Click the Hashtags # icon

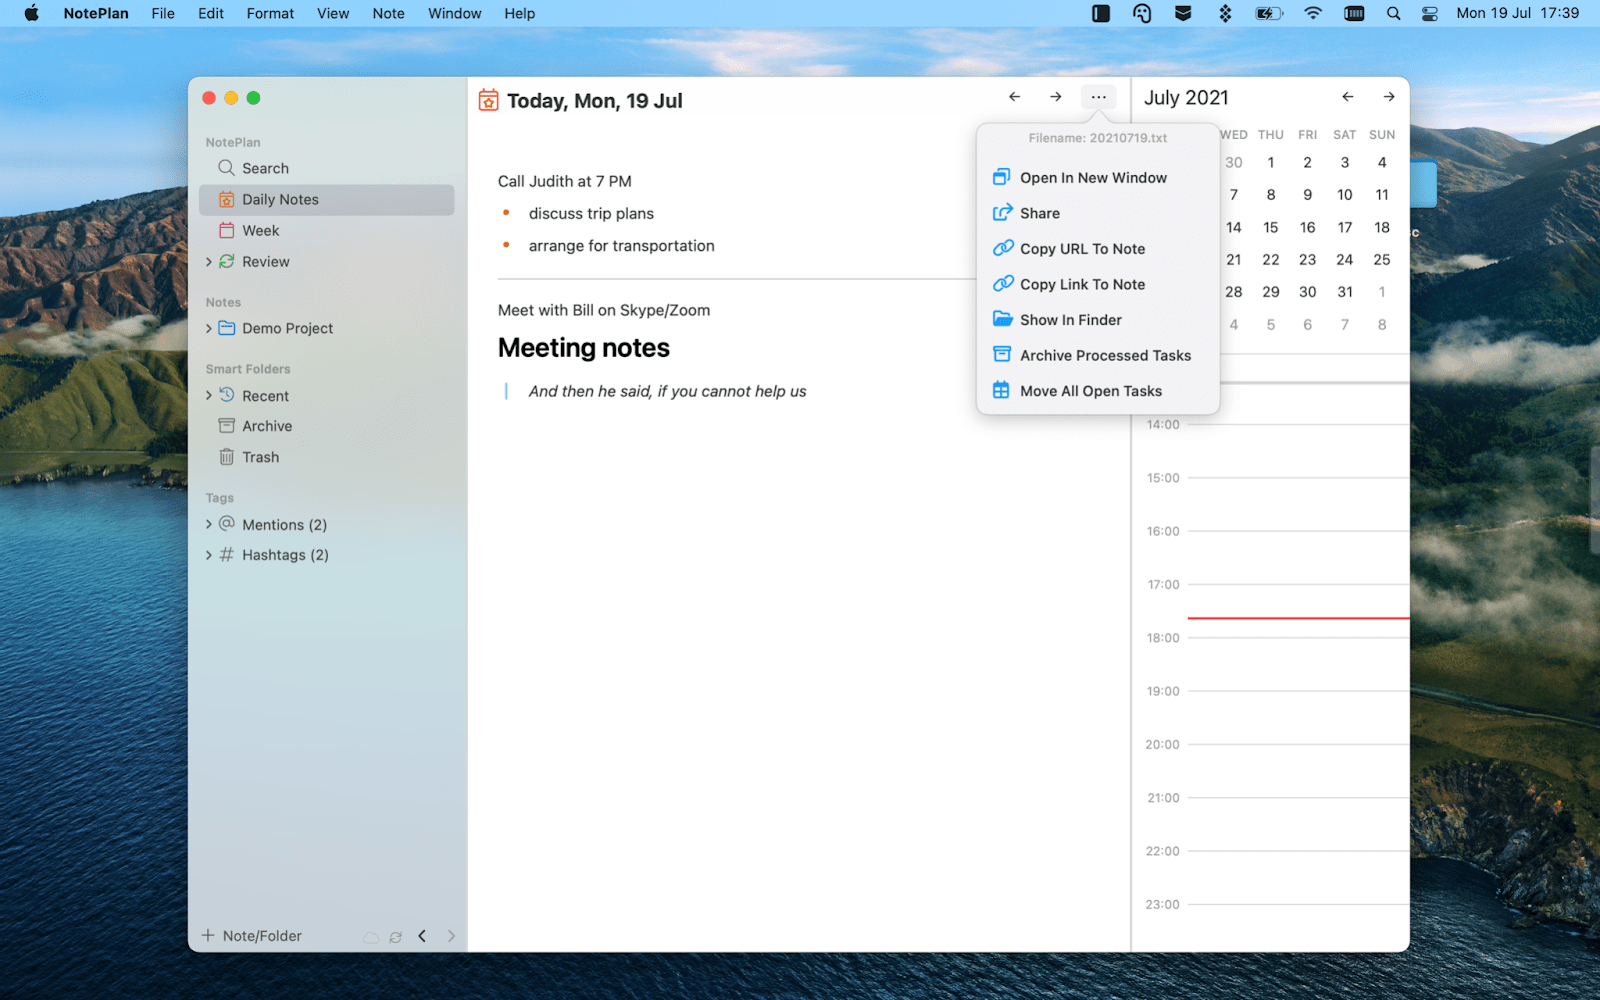(227, 554)
